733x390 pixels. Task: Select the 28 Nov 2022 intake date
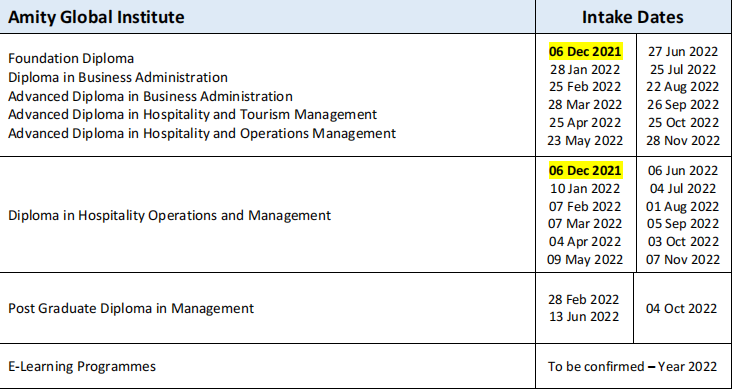(683, 140)
